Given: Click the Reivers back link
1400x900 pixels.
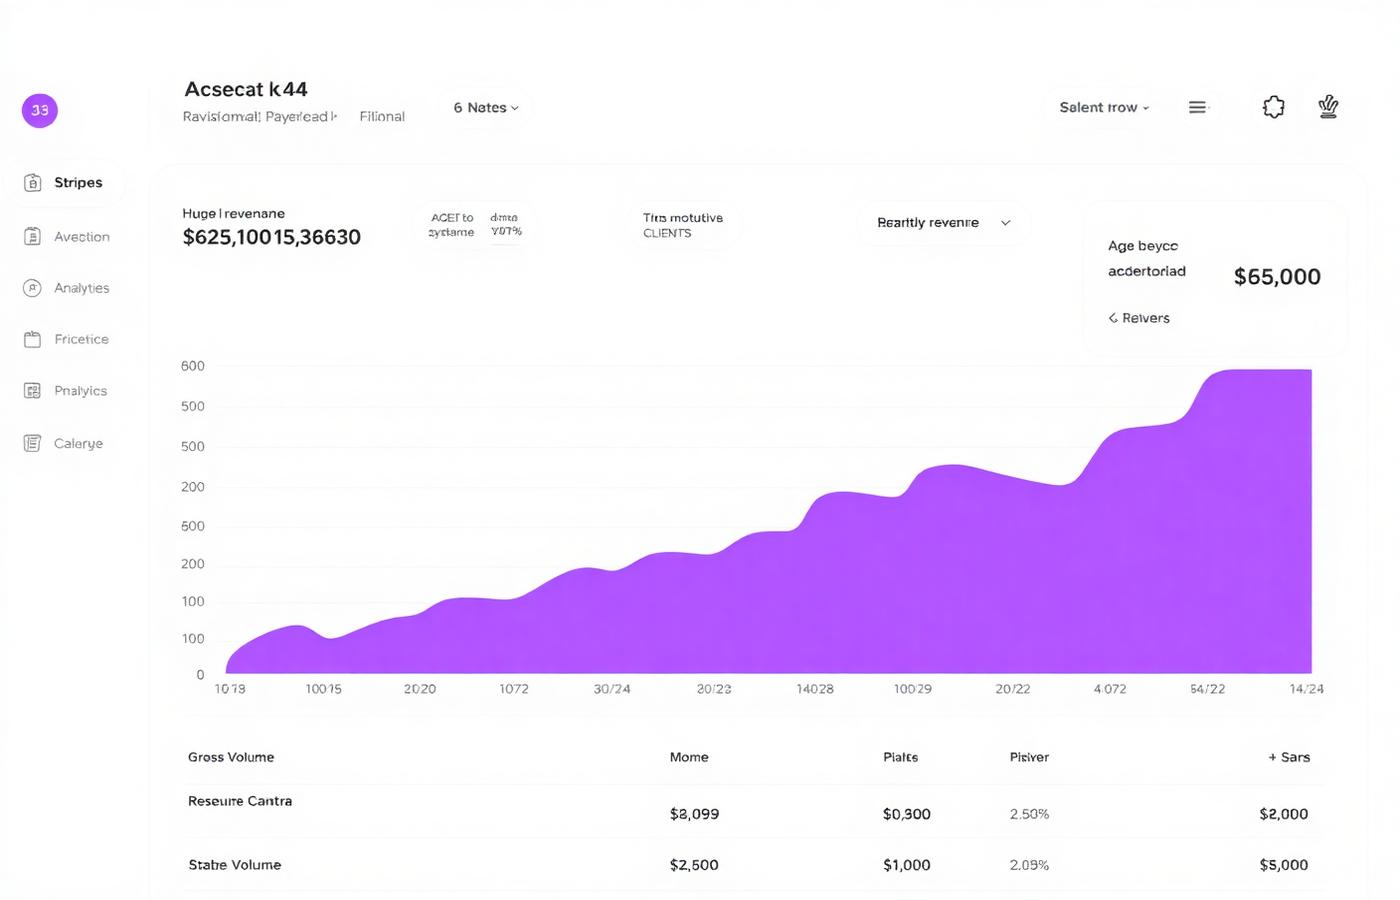Looking at the screenshot, I should pyautogui.click(x=1139, y=318).
